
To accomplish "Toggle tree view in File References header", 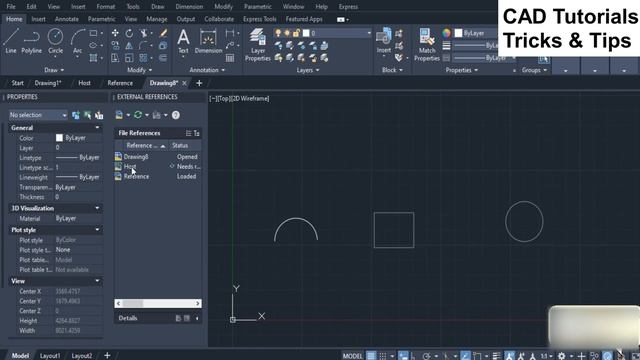I will (196, 133).
